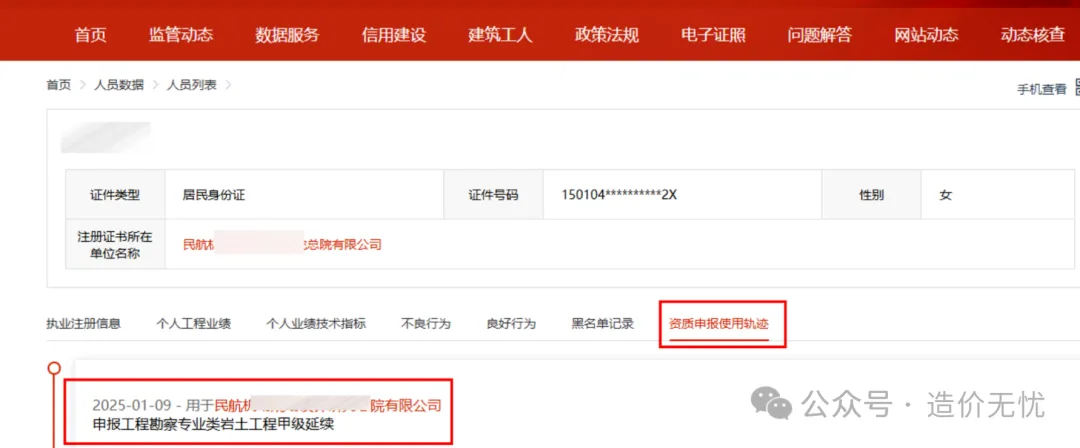Click the QR code icon beside 手机查看
This screenshot has height=448, width=1080.
coord(1076,87)
